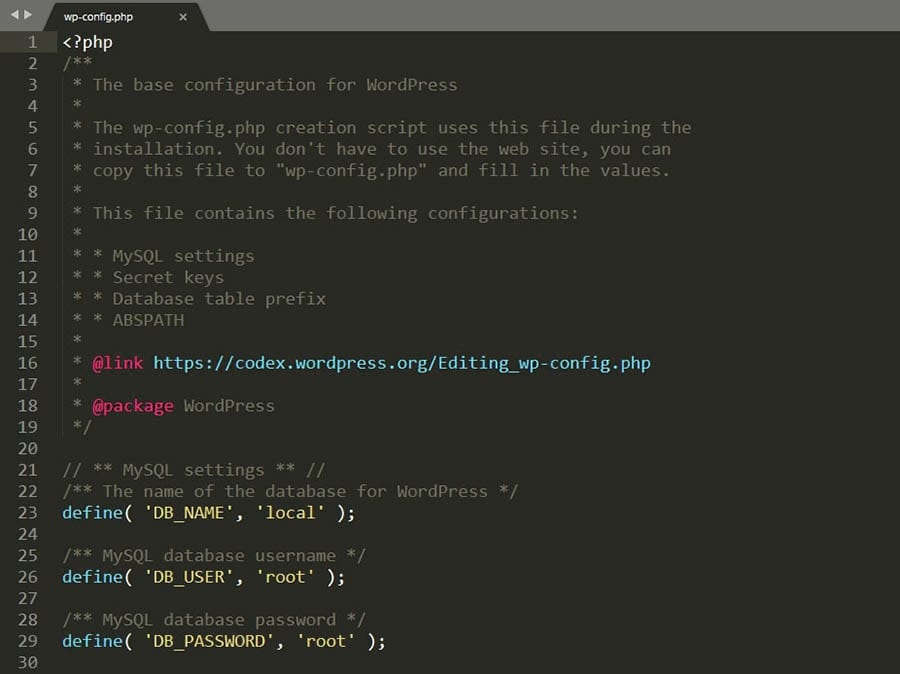Click the ABSPATH text in the comment
The height and width of the screenshot is (674, 900).
(148, 320)
